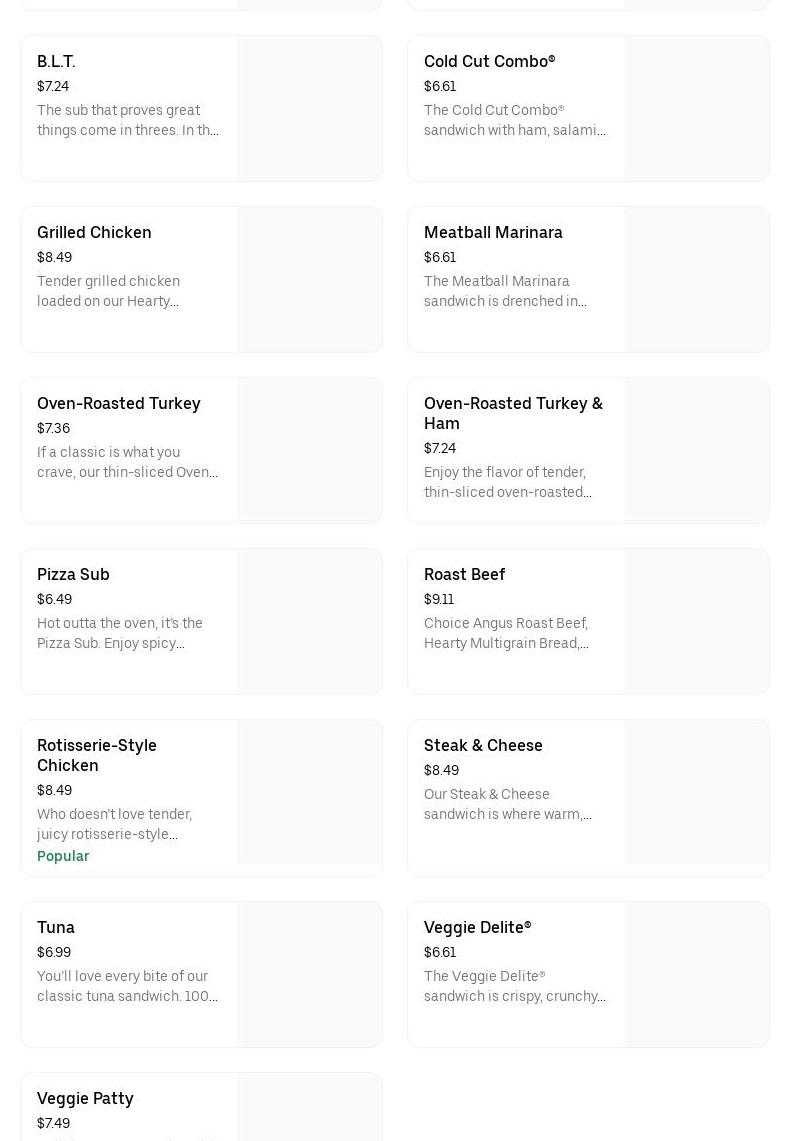Viewport: 804px width, 1141px height.
Task: Click the $9.11 Roast Beef price
Action: 439,600
